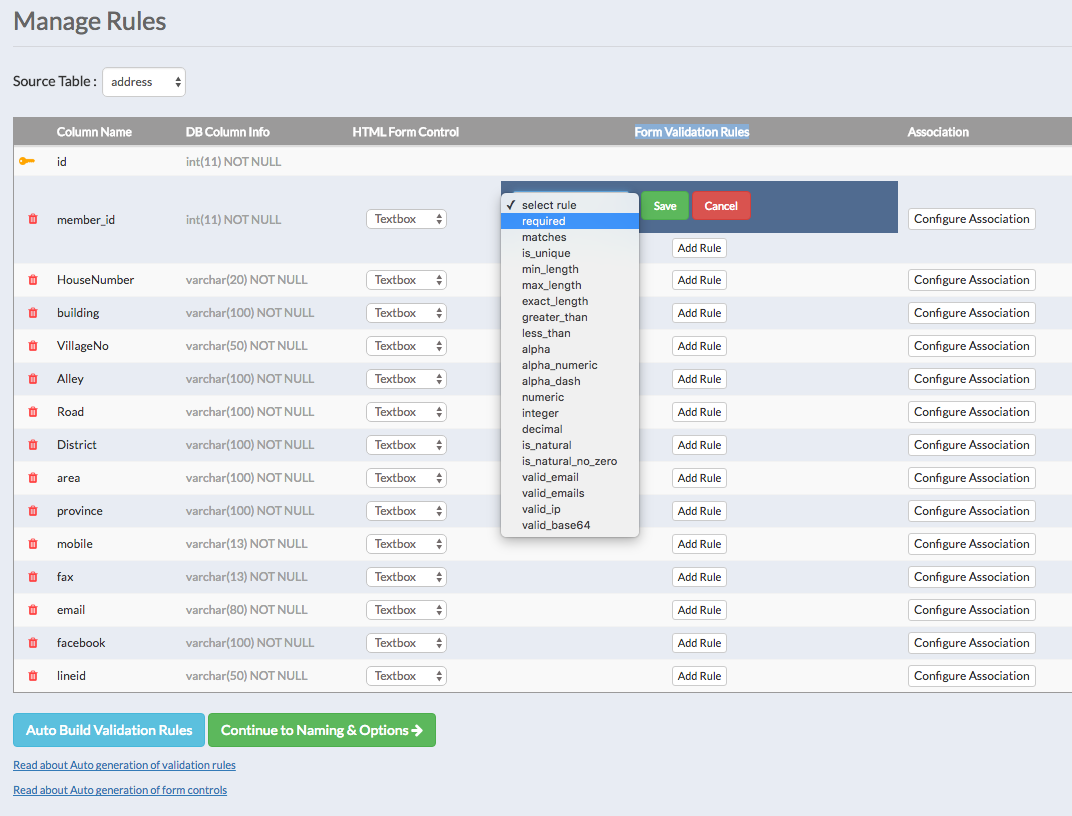
Task: Click the trash icon for lineid
Action: [x=33, y=676]
